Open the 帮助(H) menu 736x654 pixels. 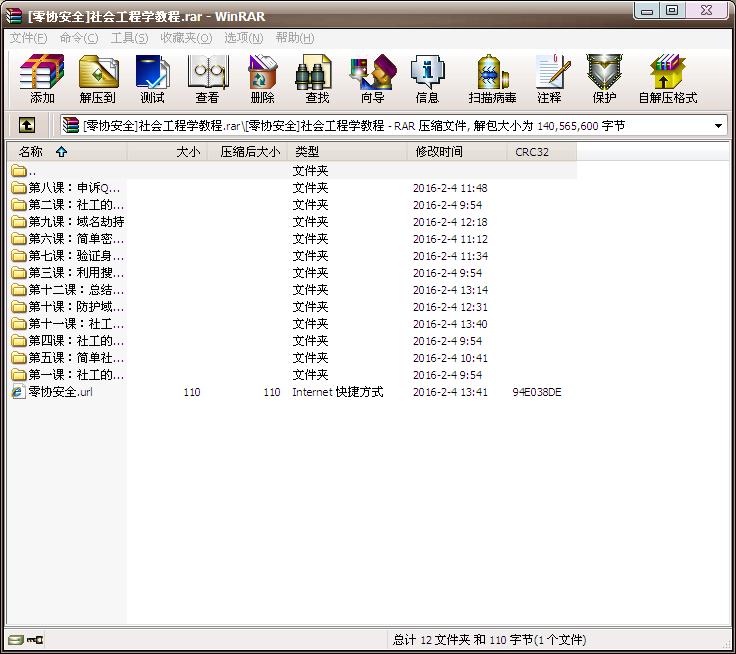(295, 38)
